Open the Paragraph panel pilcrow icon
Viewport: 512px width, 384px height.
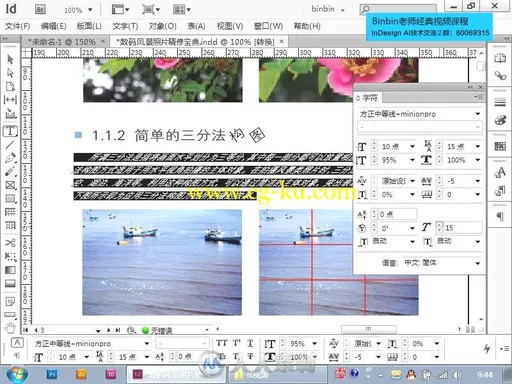(500, 217)
